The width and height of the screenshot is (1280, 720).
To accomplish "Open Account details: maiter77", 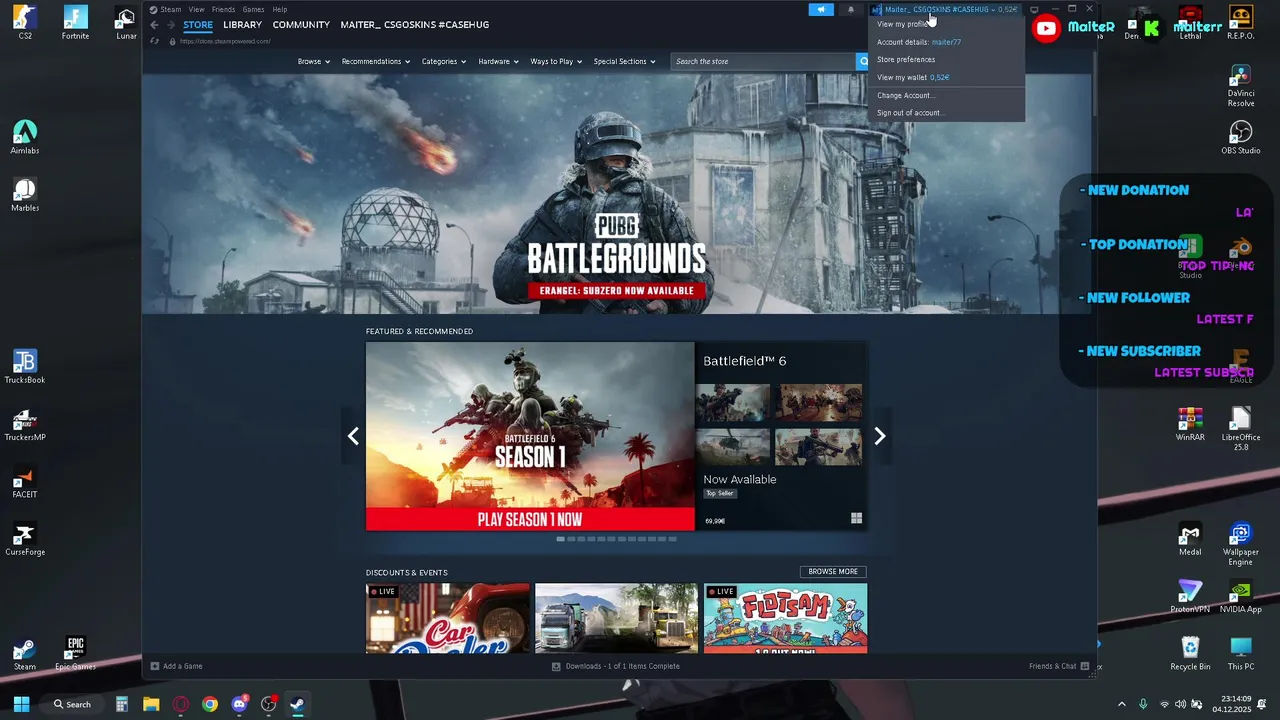I will pos(946,42).
